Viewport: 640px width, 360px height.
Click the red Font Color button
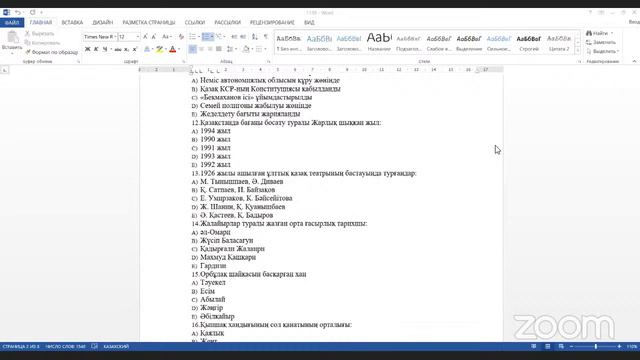tap(173, 49)
